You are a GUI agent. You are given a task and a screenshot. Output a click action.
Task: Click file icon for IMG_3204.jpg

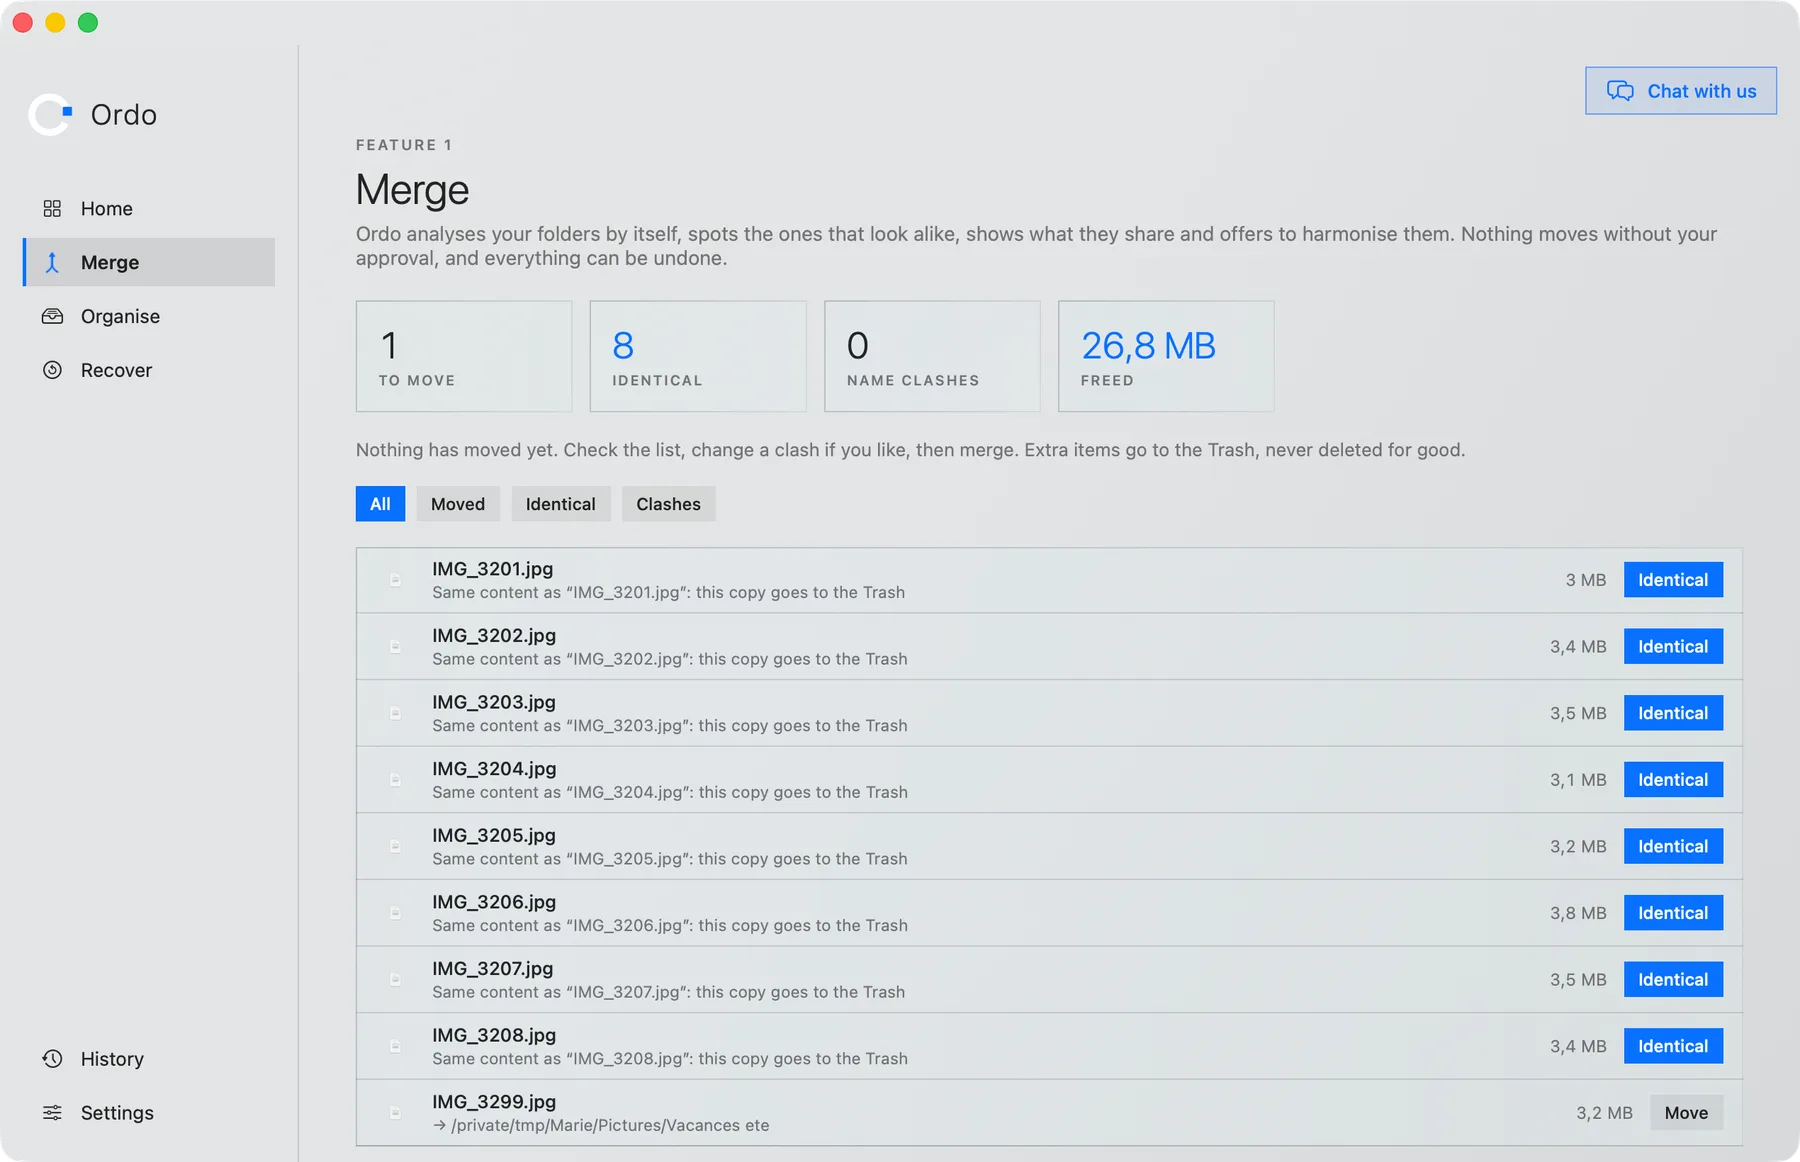(x=395, y=780)
